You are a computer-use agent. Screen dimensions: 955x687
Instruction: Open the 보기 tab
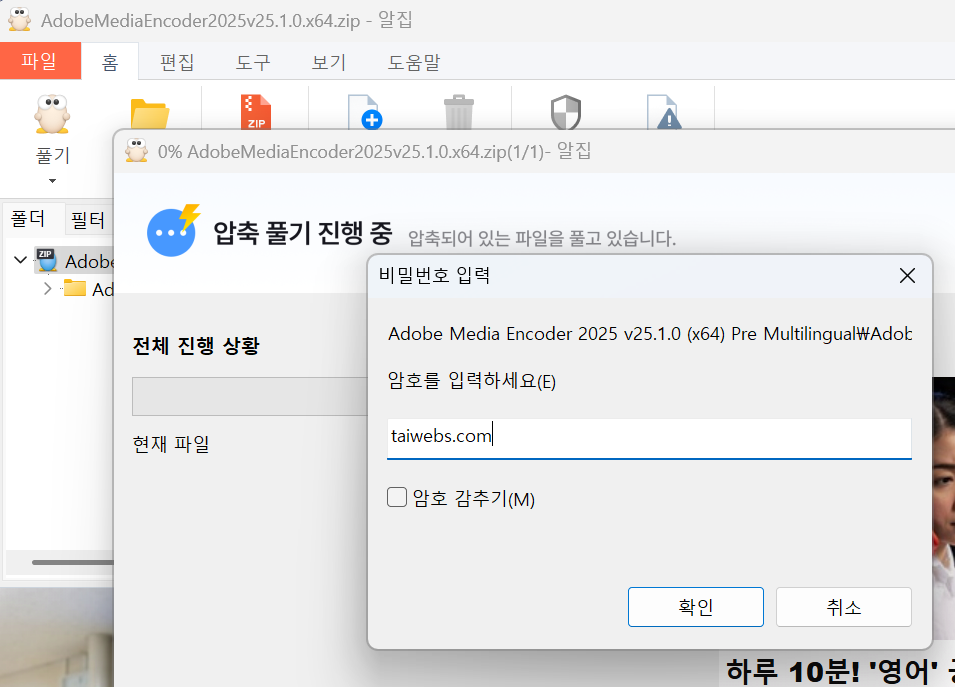[329, 62]
